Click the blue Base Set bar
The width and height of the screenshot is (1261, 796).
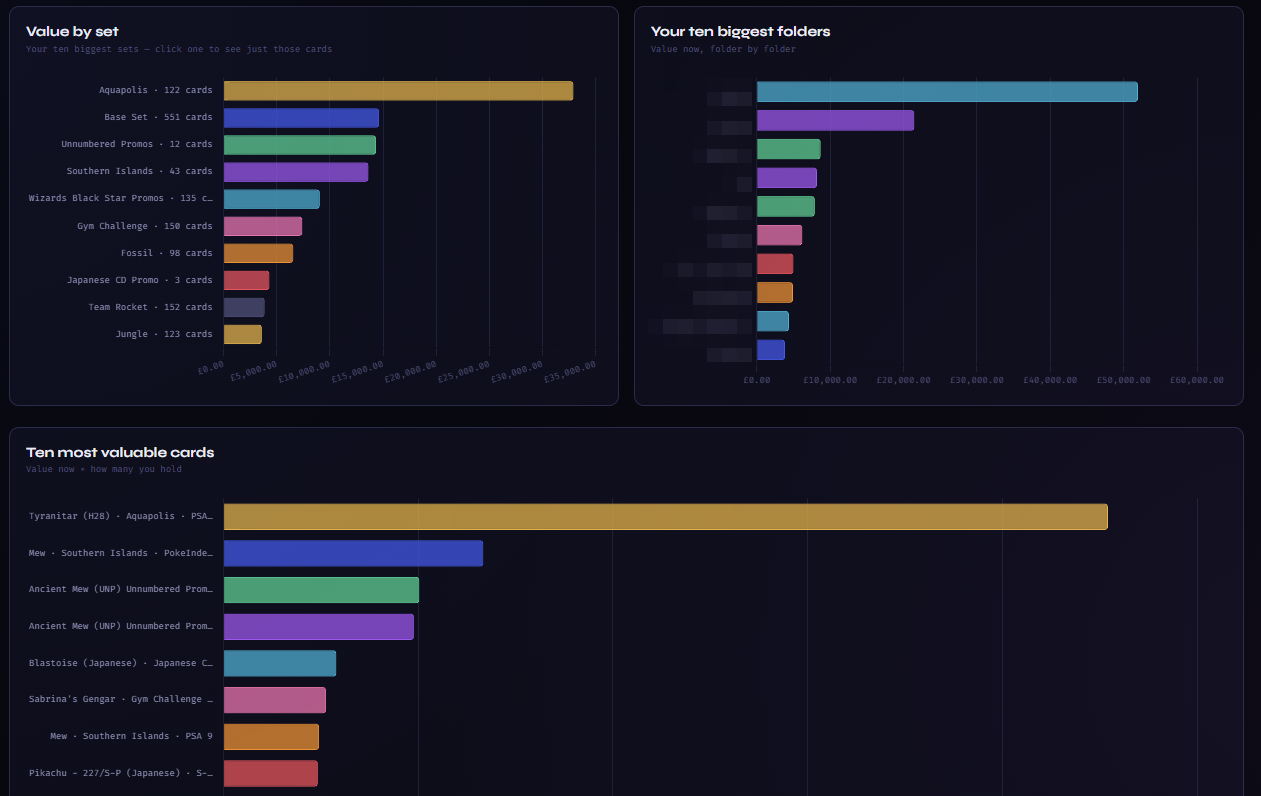tap(301, 118)
